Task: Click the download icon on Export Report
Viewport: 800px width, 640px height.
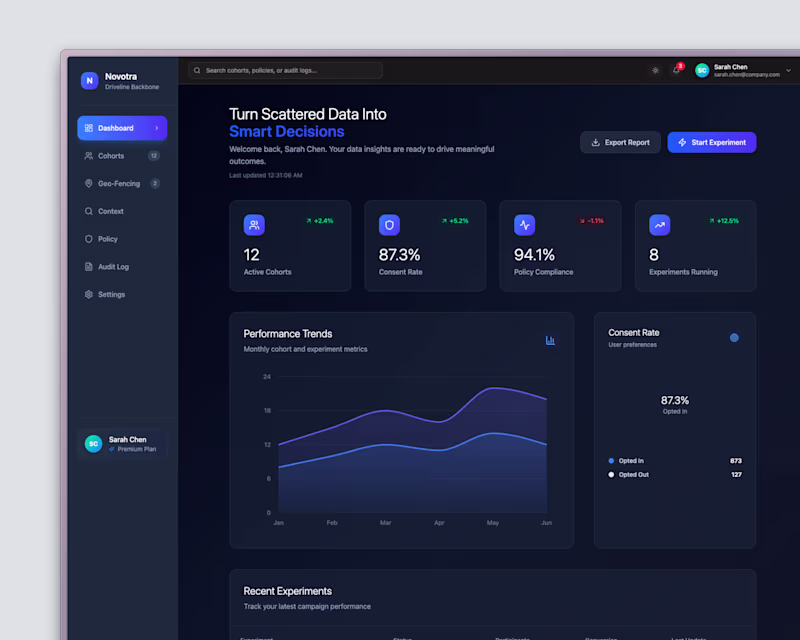Action: pyautogui.click(x=595, y=142)
